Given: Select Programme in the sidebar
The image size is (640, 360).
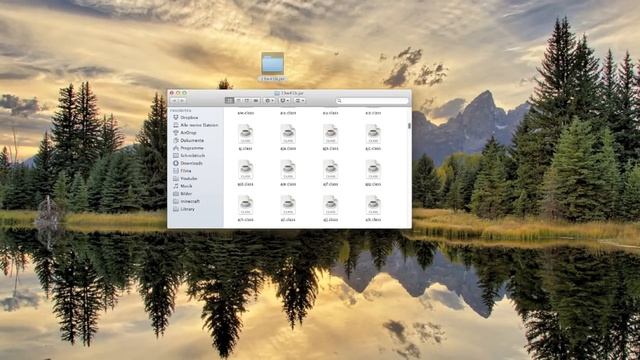Looking at the screenshot, I should point(188,148).
